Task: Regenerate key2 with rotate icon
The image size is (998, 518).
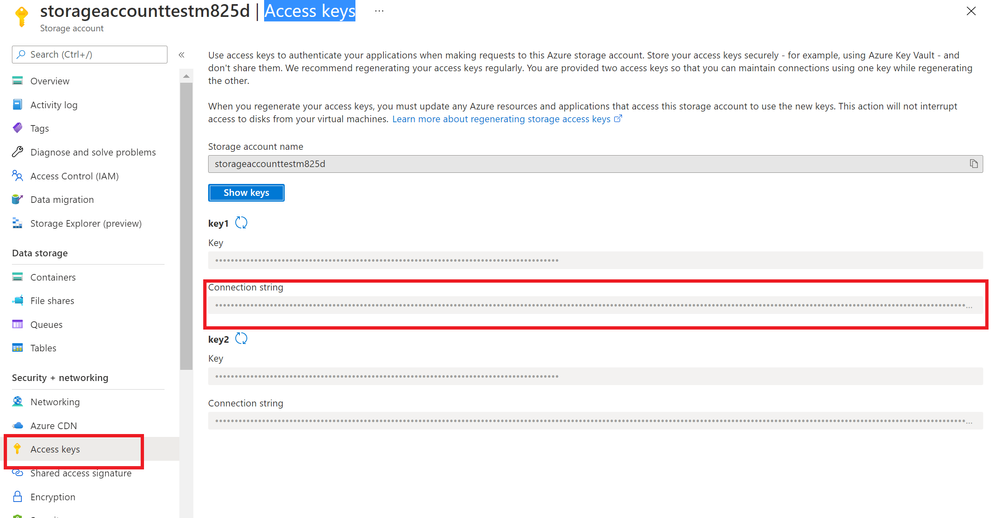Action: 241,339
